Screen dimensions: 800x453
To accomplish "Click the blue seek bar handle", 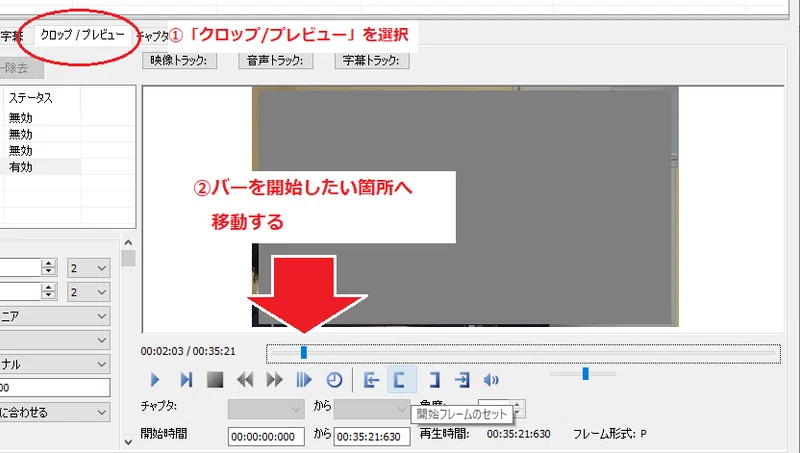I will pos(304,352).
